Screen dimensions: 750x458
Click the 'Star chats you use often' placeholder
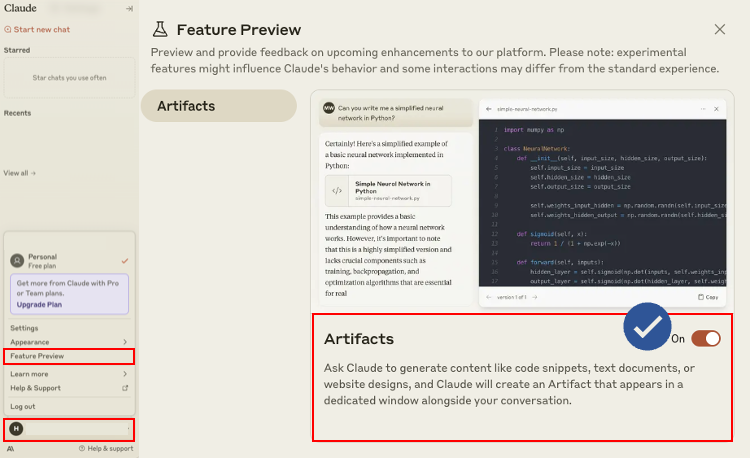[69, 78]
